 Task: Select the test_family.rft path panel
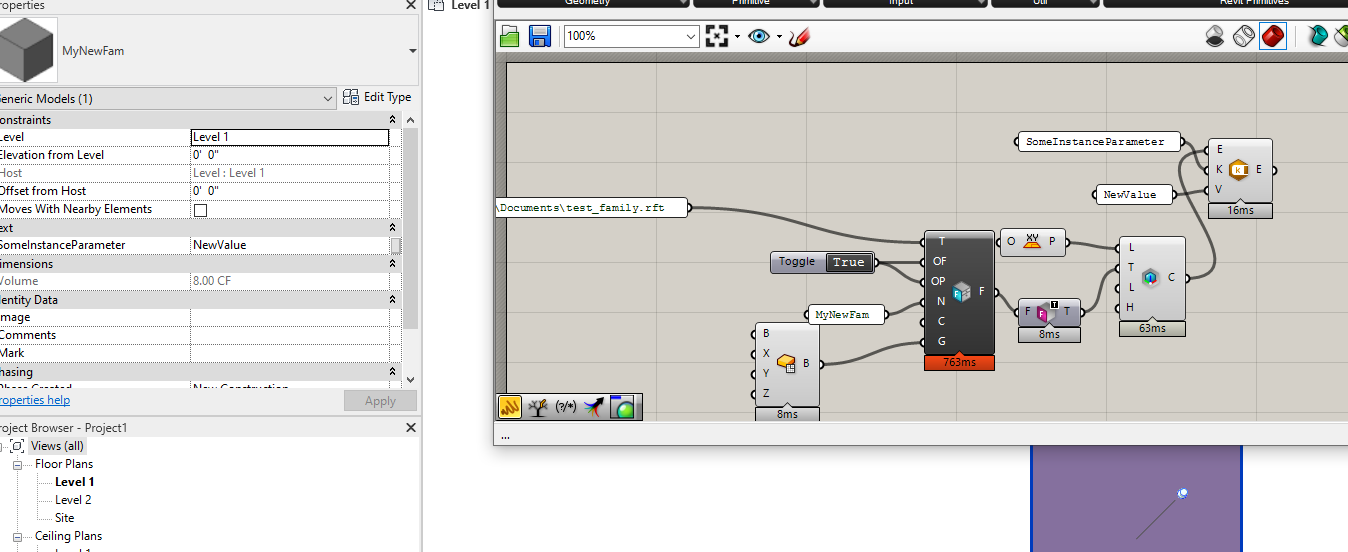pos(593,208)
